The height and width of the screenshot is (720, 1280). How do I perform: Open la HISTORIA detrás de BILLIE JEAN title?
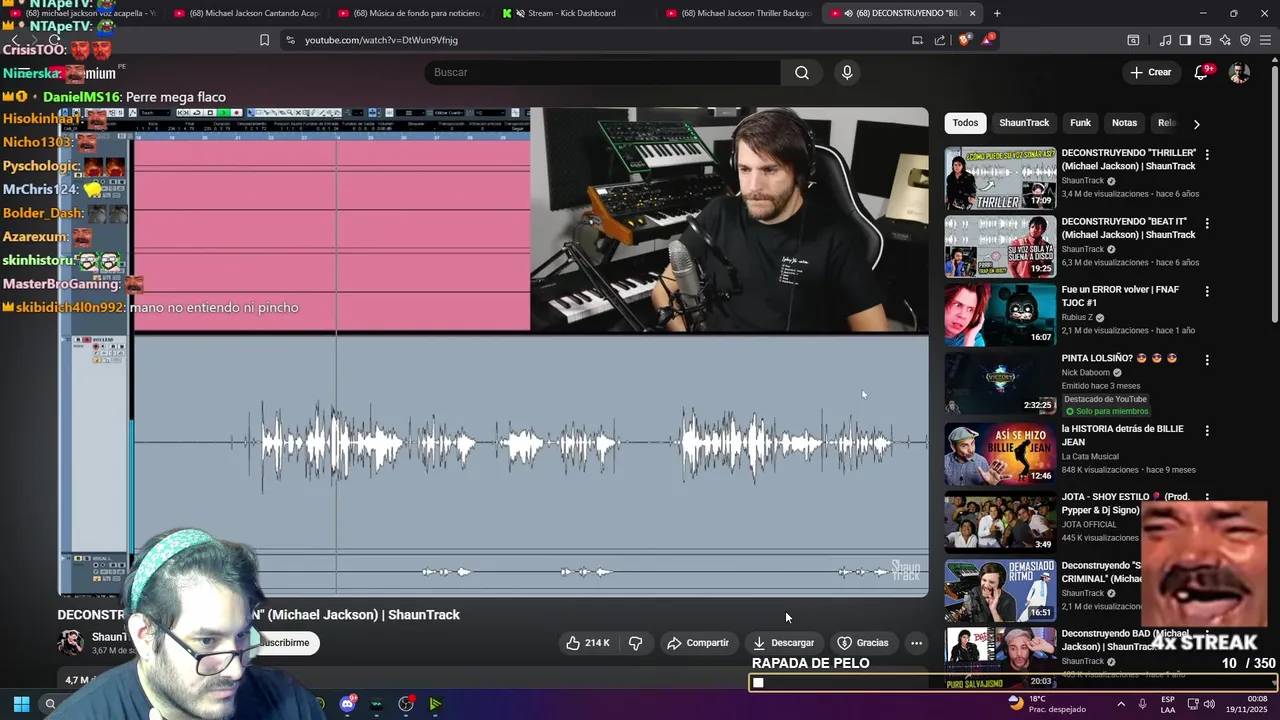(x=1122, y=435)
